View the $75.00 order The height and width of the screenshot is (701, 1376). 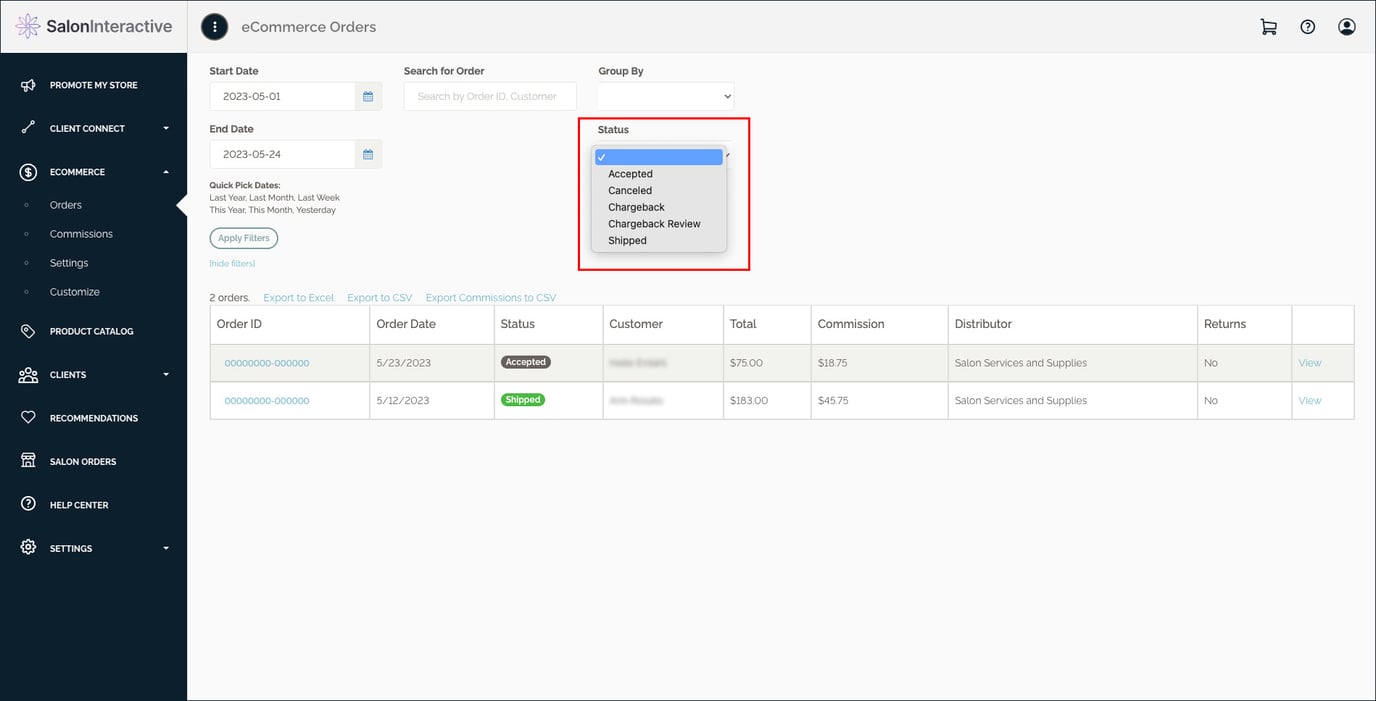click(x=1310, y=363)
